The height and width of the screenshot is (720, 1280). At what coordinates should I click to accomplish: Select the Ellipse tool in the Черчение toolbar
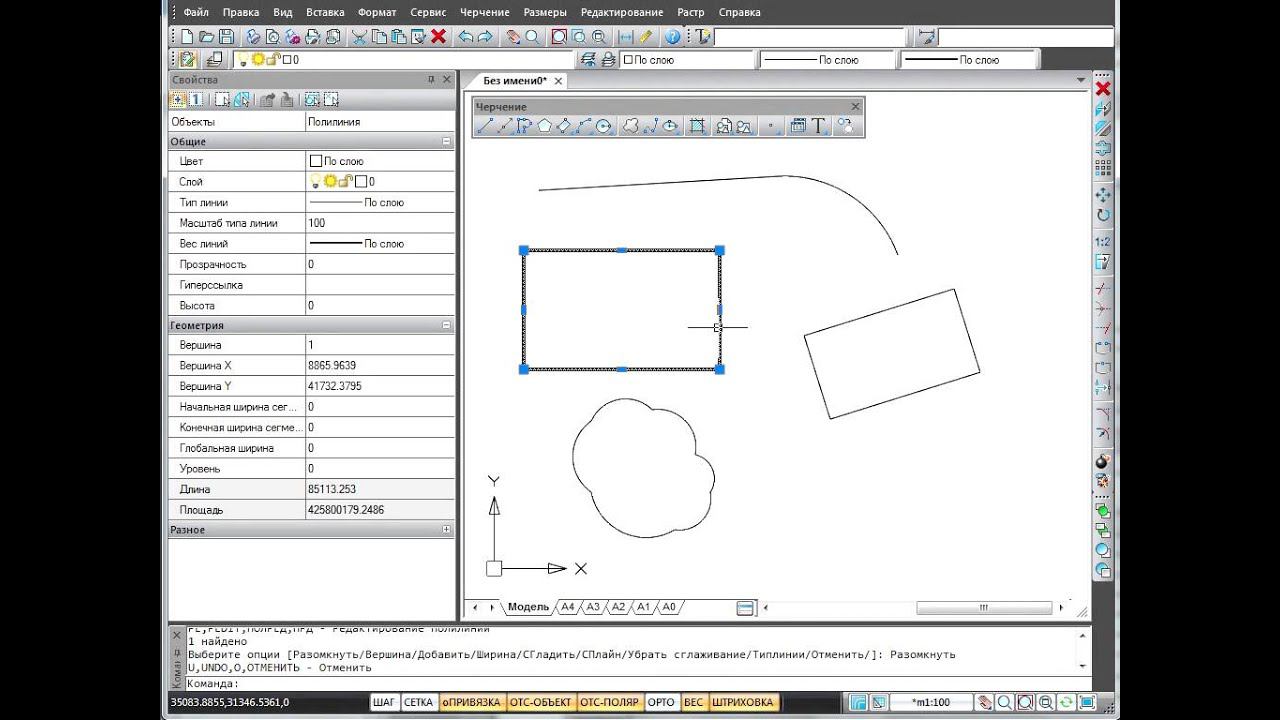point(670,126)
